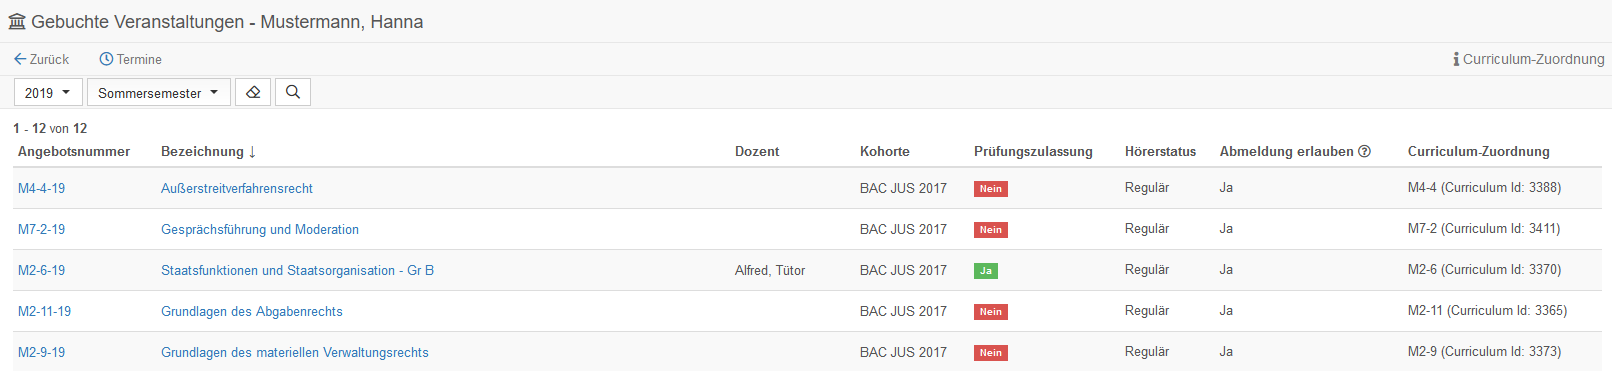Click the help icon beside Abmeldung erlauben
1612x371 pixels.
tap(1364, 152)
